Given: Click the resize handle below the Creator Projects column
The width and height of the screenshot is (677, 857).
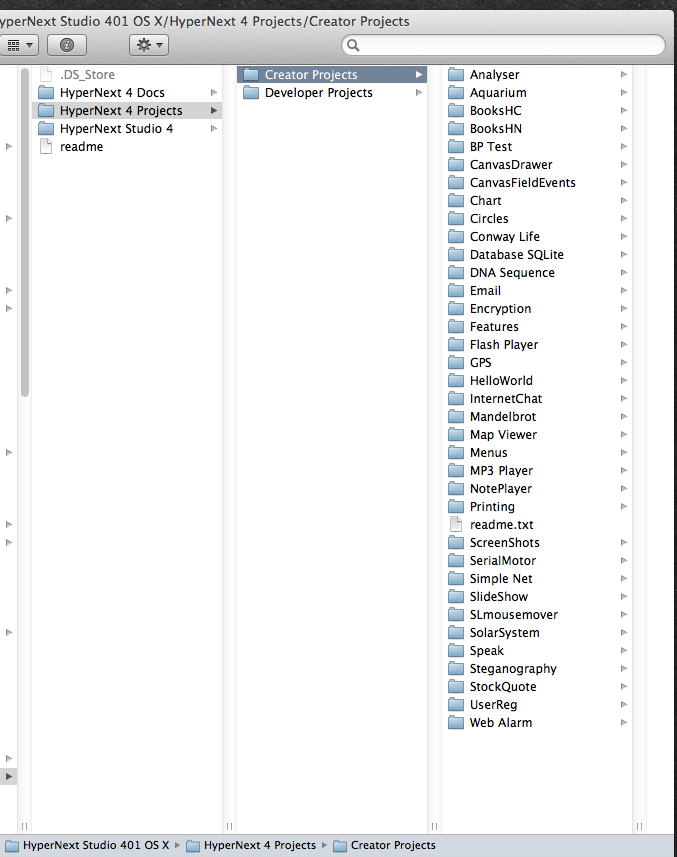Looking at the screenshot, I should coord(434,826).
